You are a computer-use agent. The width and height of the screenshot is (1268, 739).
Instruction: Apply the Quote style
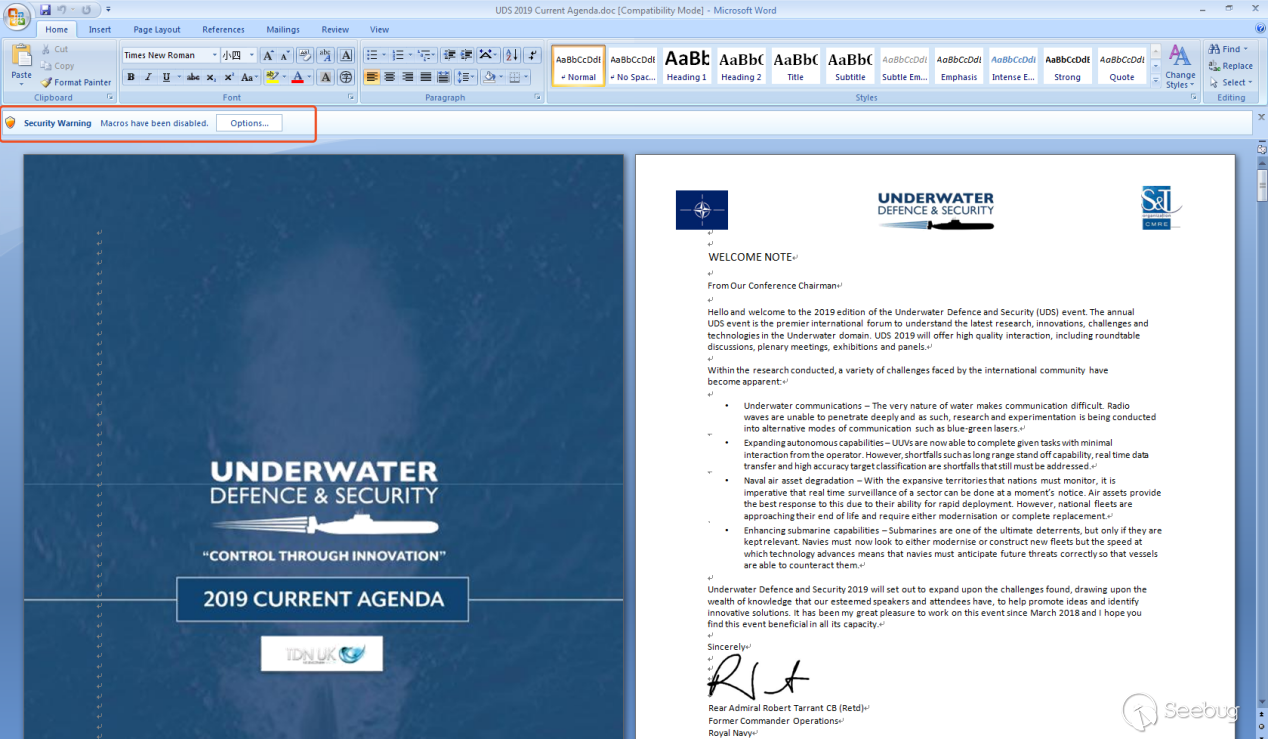pos(1122,66)
